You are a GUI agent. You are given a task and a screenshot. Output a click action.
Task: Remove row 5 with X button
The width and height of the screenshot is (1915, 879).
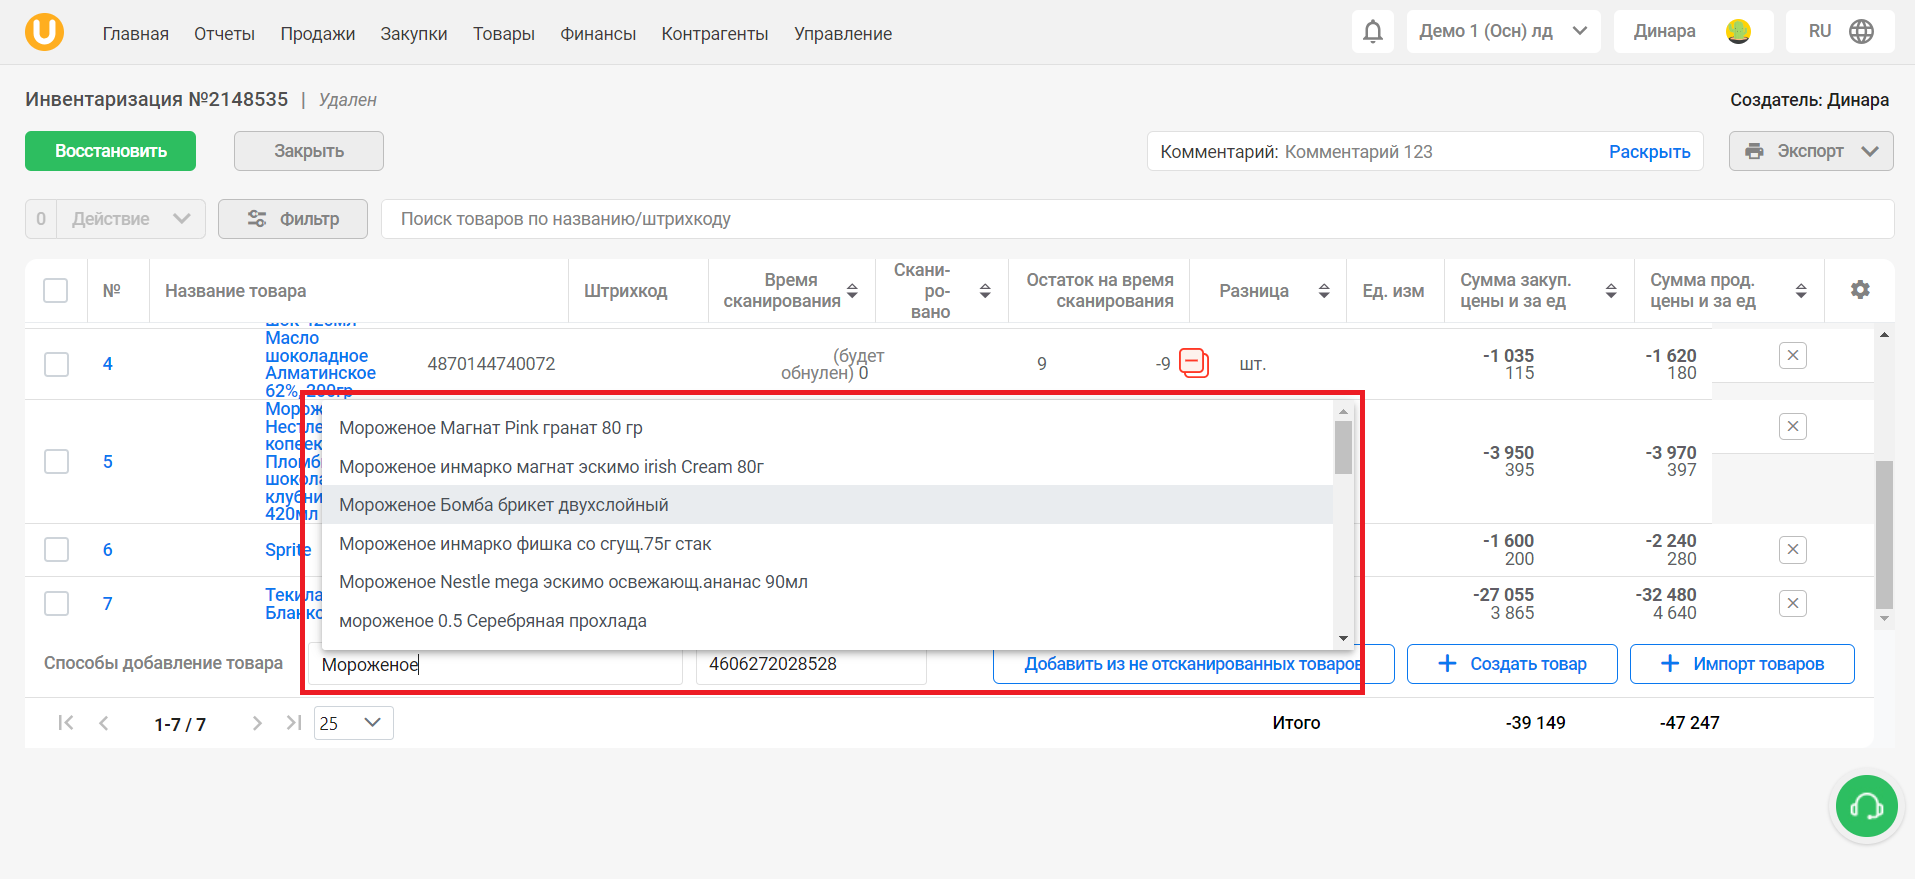pyautogui.click(x=1792, y=427)
